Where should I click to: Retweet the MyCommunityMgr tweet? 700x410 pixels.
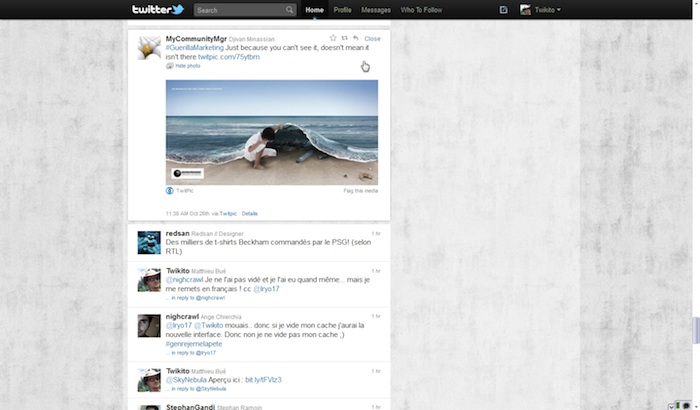click(x=344, y=39)
